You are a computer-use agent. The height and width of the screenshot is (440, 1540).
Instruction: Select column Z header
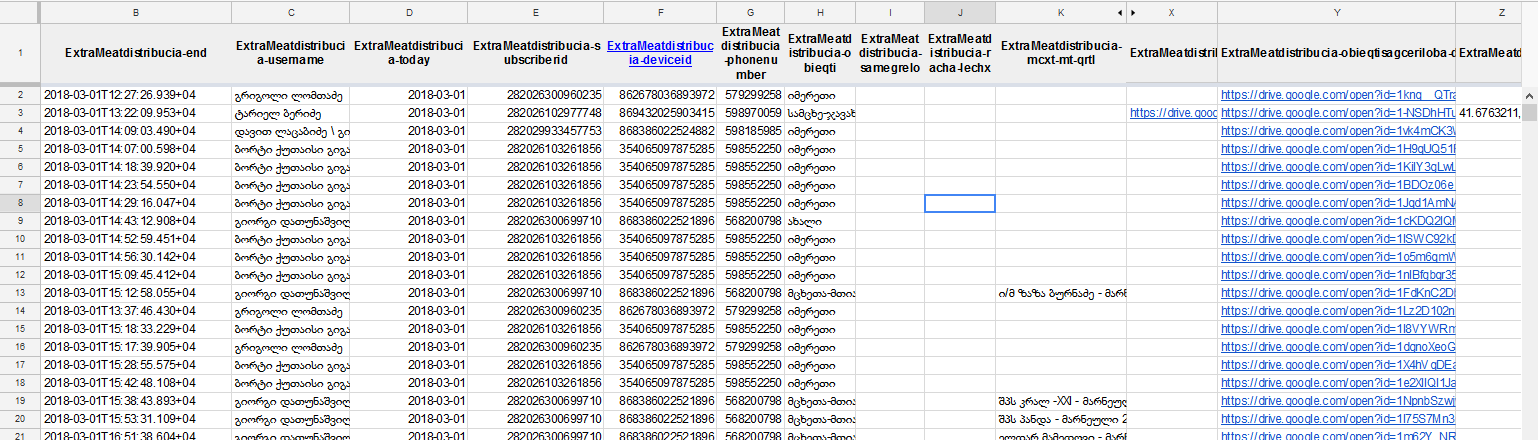pos(1500,12)
